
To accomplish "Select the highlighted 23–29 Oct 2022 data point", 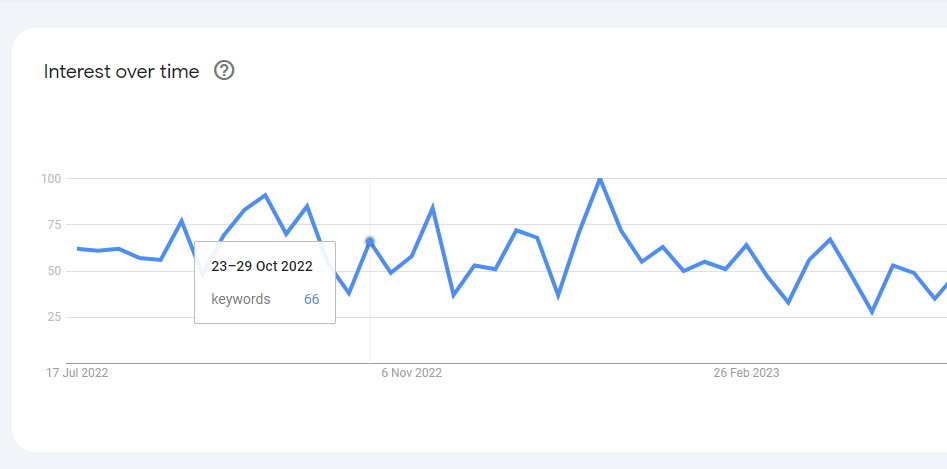I will [x=370, y=241].
